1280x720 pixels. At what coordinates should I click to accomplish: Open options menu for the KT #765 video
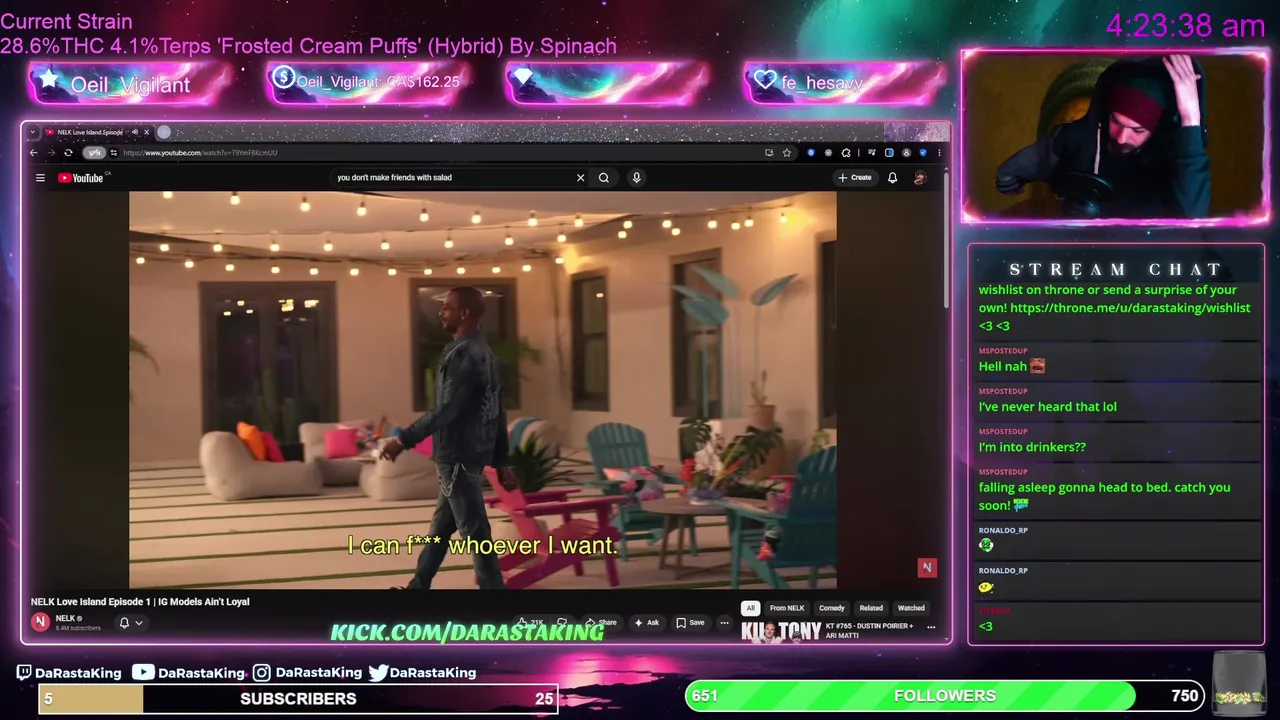(931, 627)
